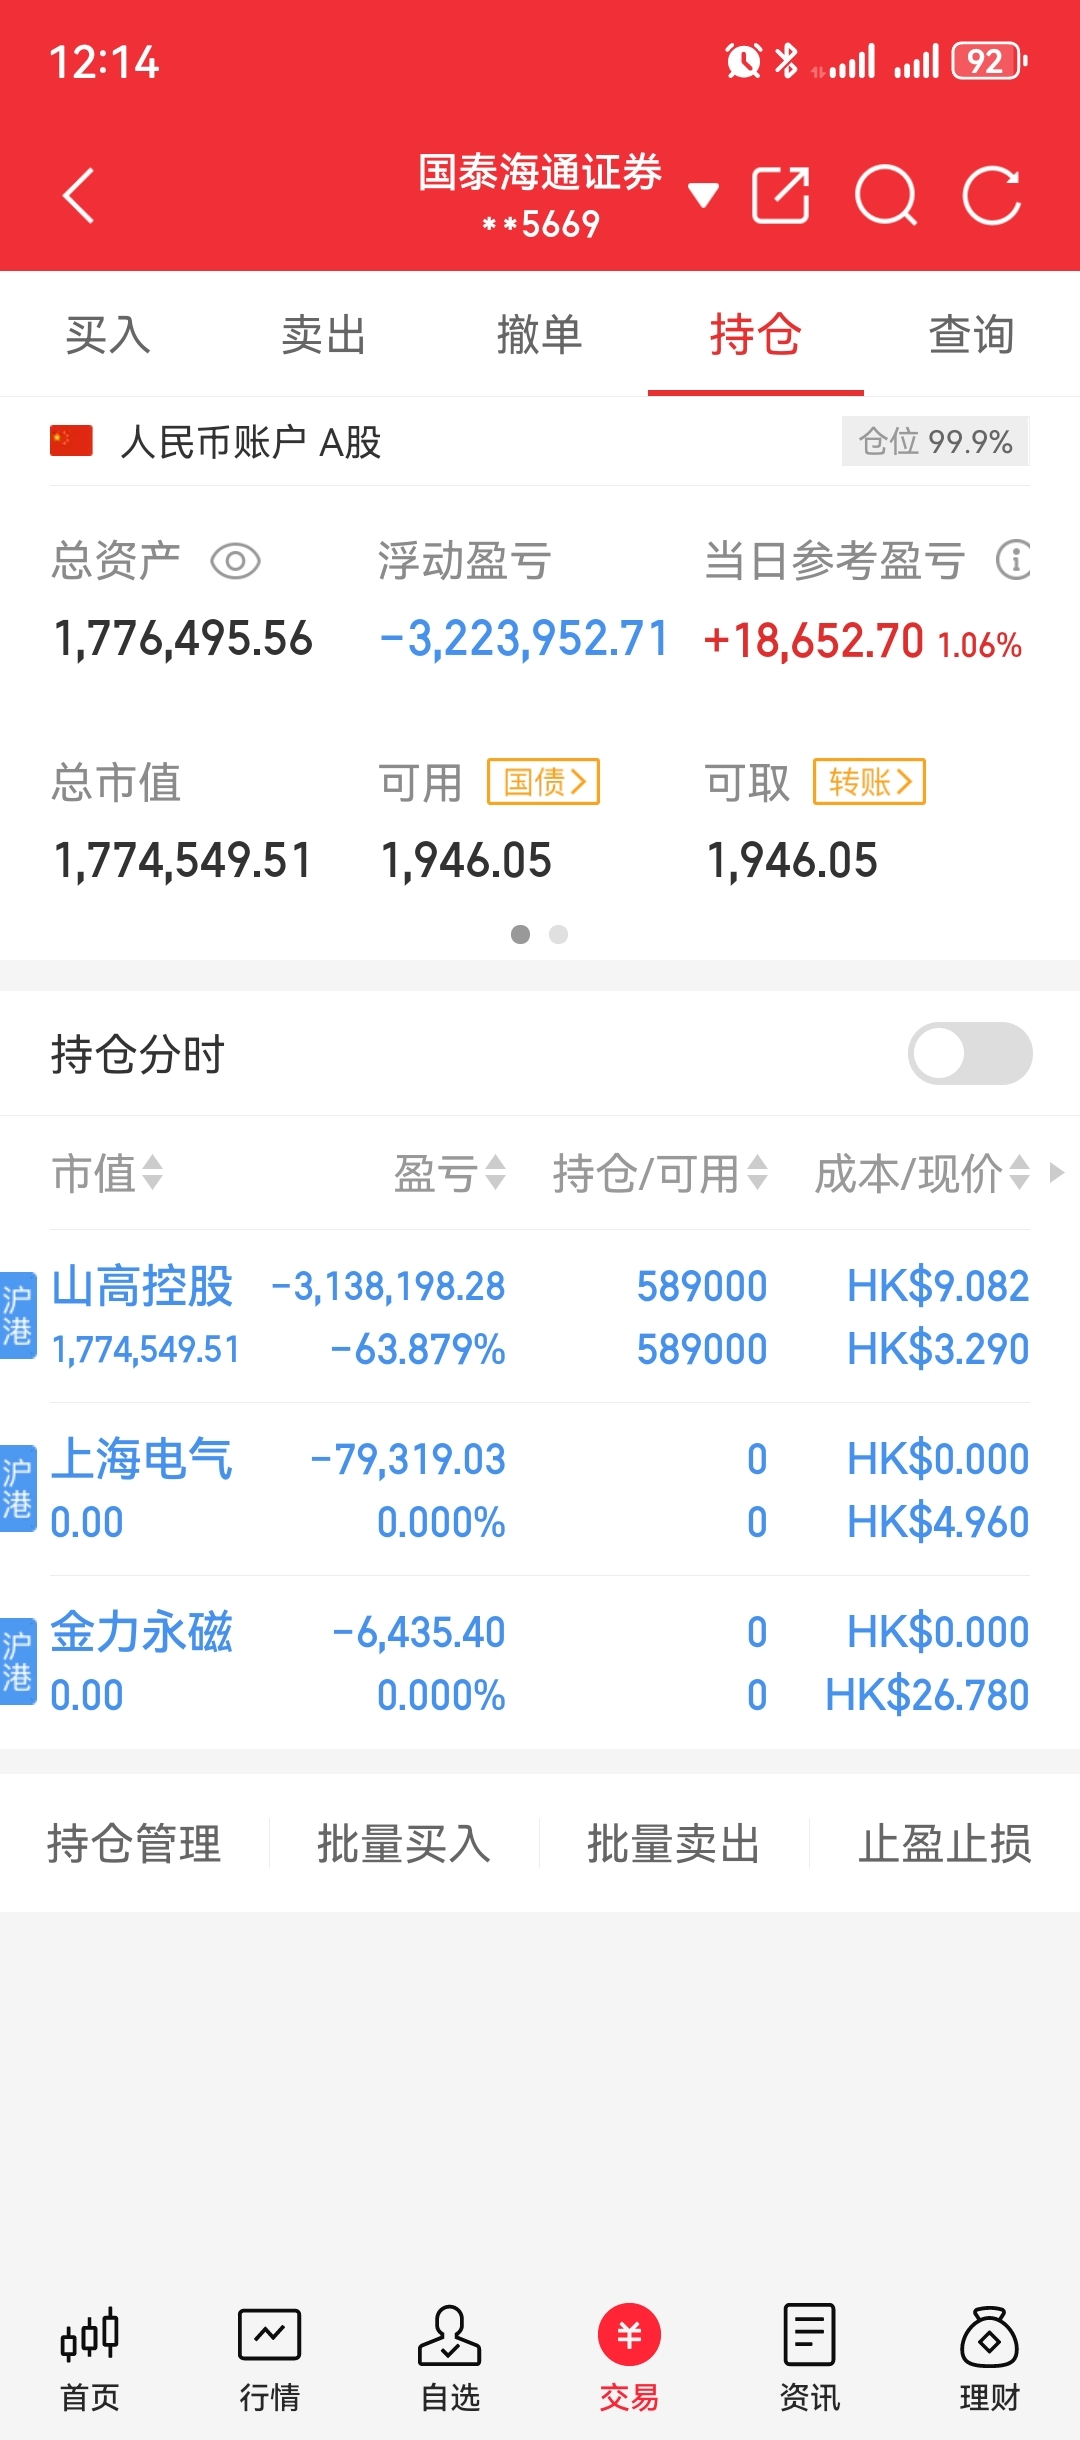Tap the account name 国泰海通证券
This screenshot has height=2440, width=1080.
pyautogui.click(x=540, y=172)
